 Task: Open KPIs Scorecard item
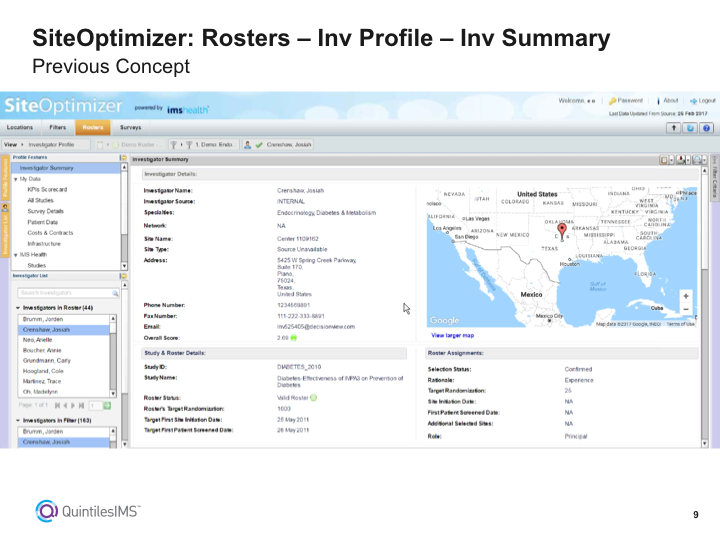coord(47,190)
